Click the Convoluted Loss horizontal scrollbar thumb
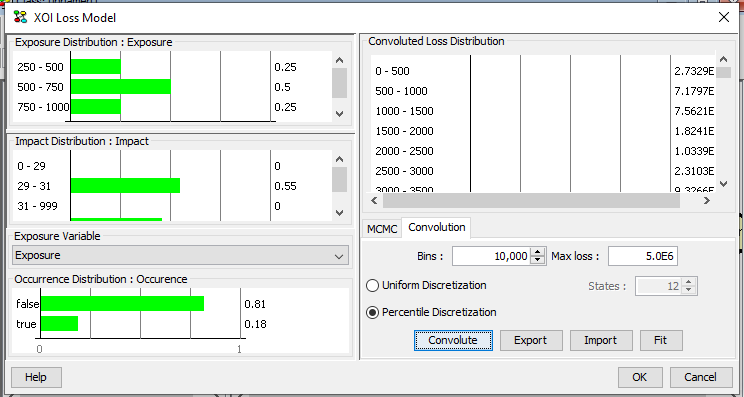This screenshot has width=744, height=397. click(x=531, y=201)
